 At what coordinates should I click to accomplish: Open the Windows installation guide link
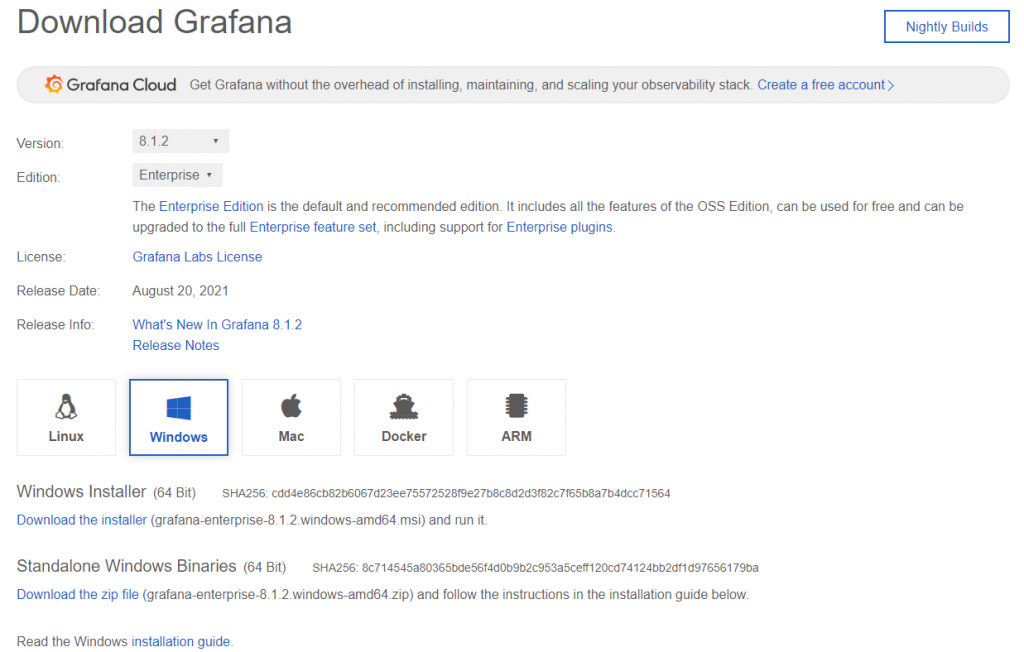pos(181,642)
